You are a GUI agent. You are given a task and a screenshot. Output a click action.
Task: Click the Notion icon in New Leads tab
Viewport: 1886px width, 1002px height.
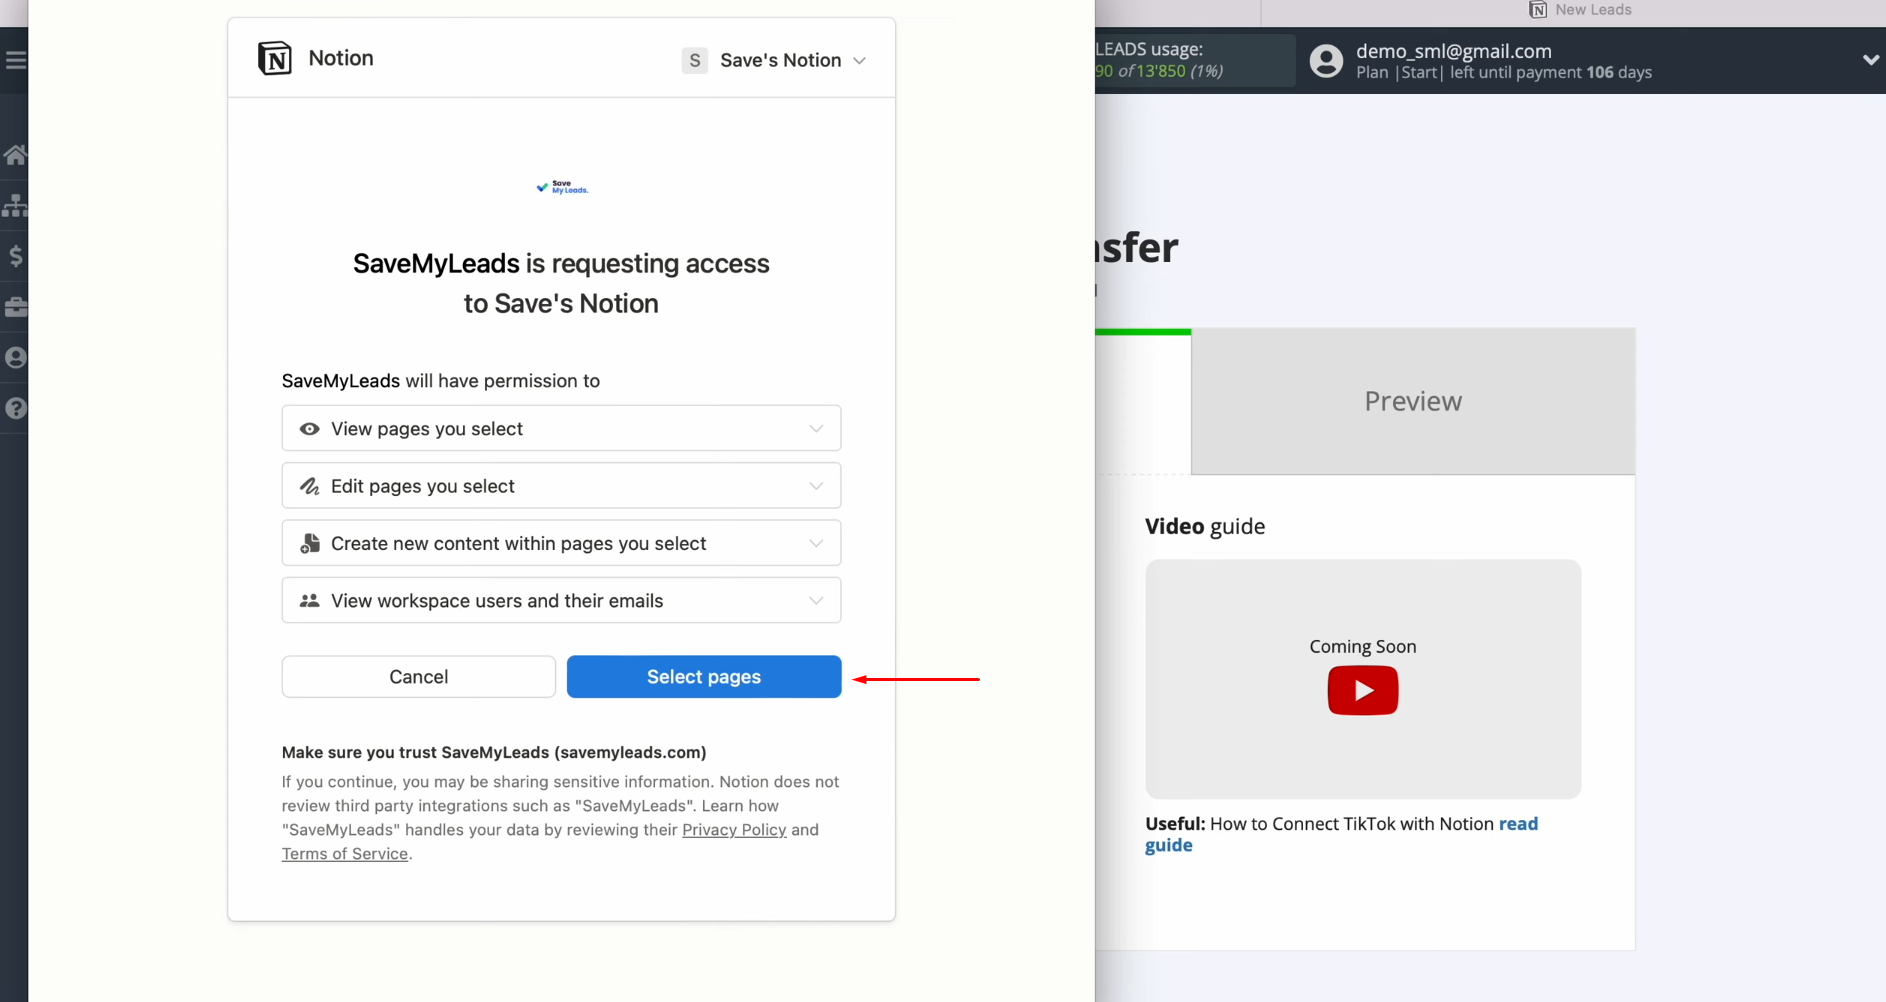1538,10
